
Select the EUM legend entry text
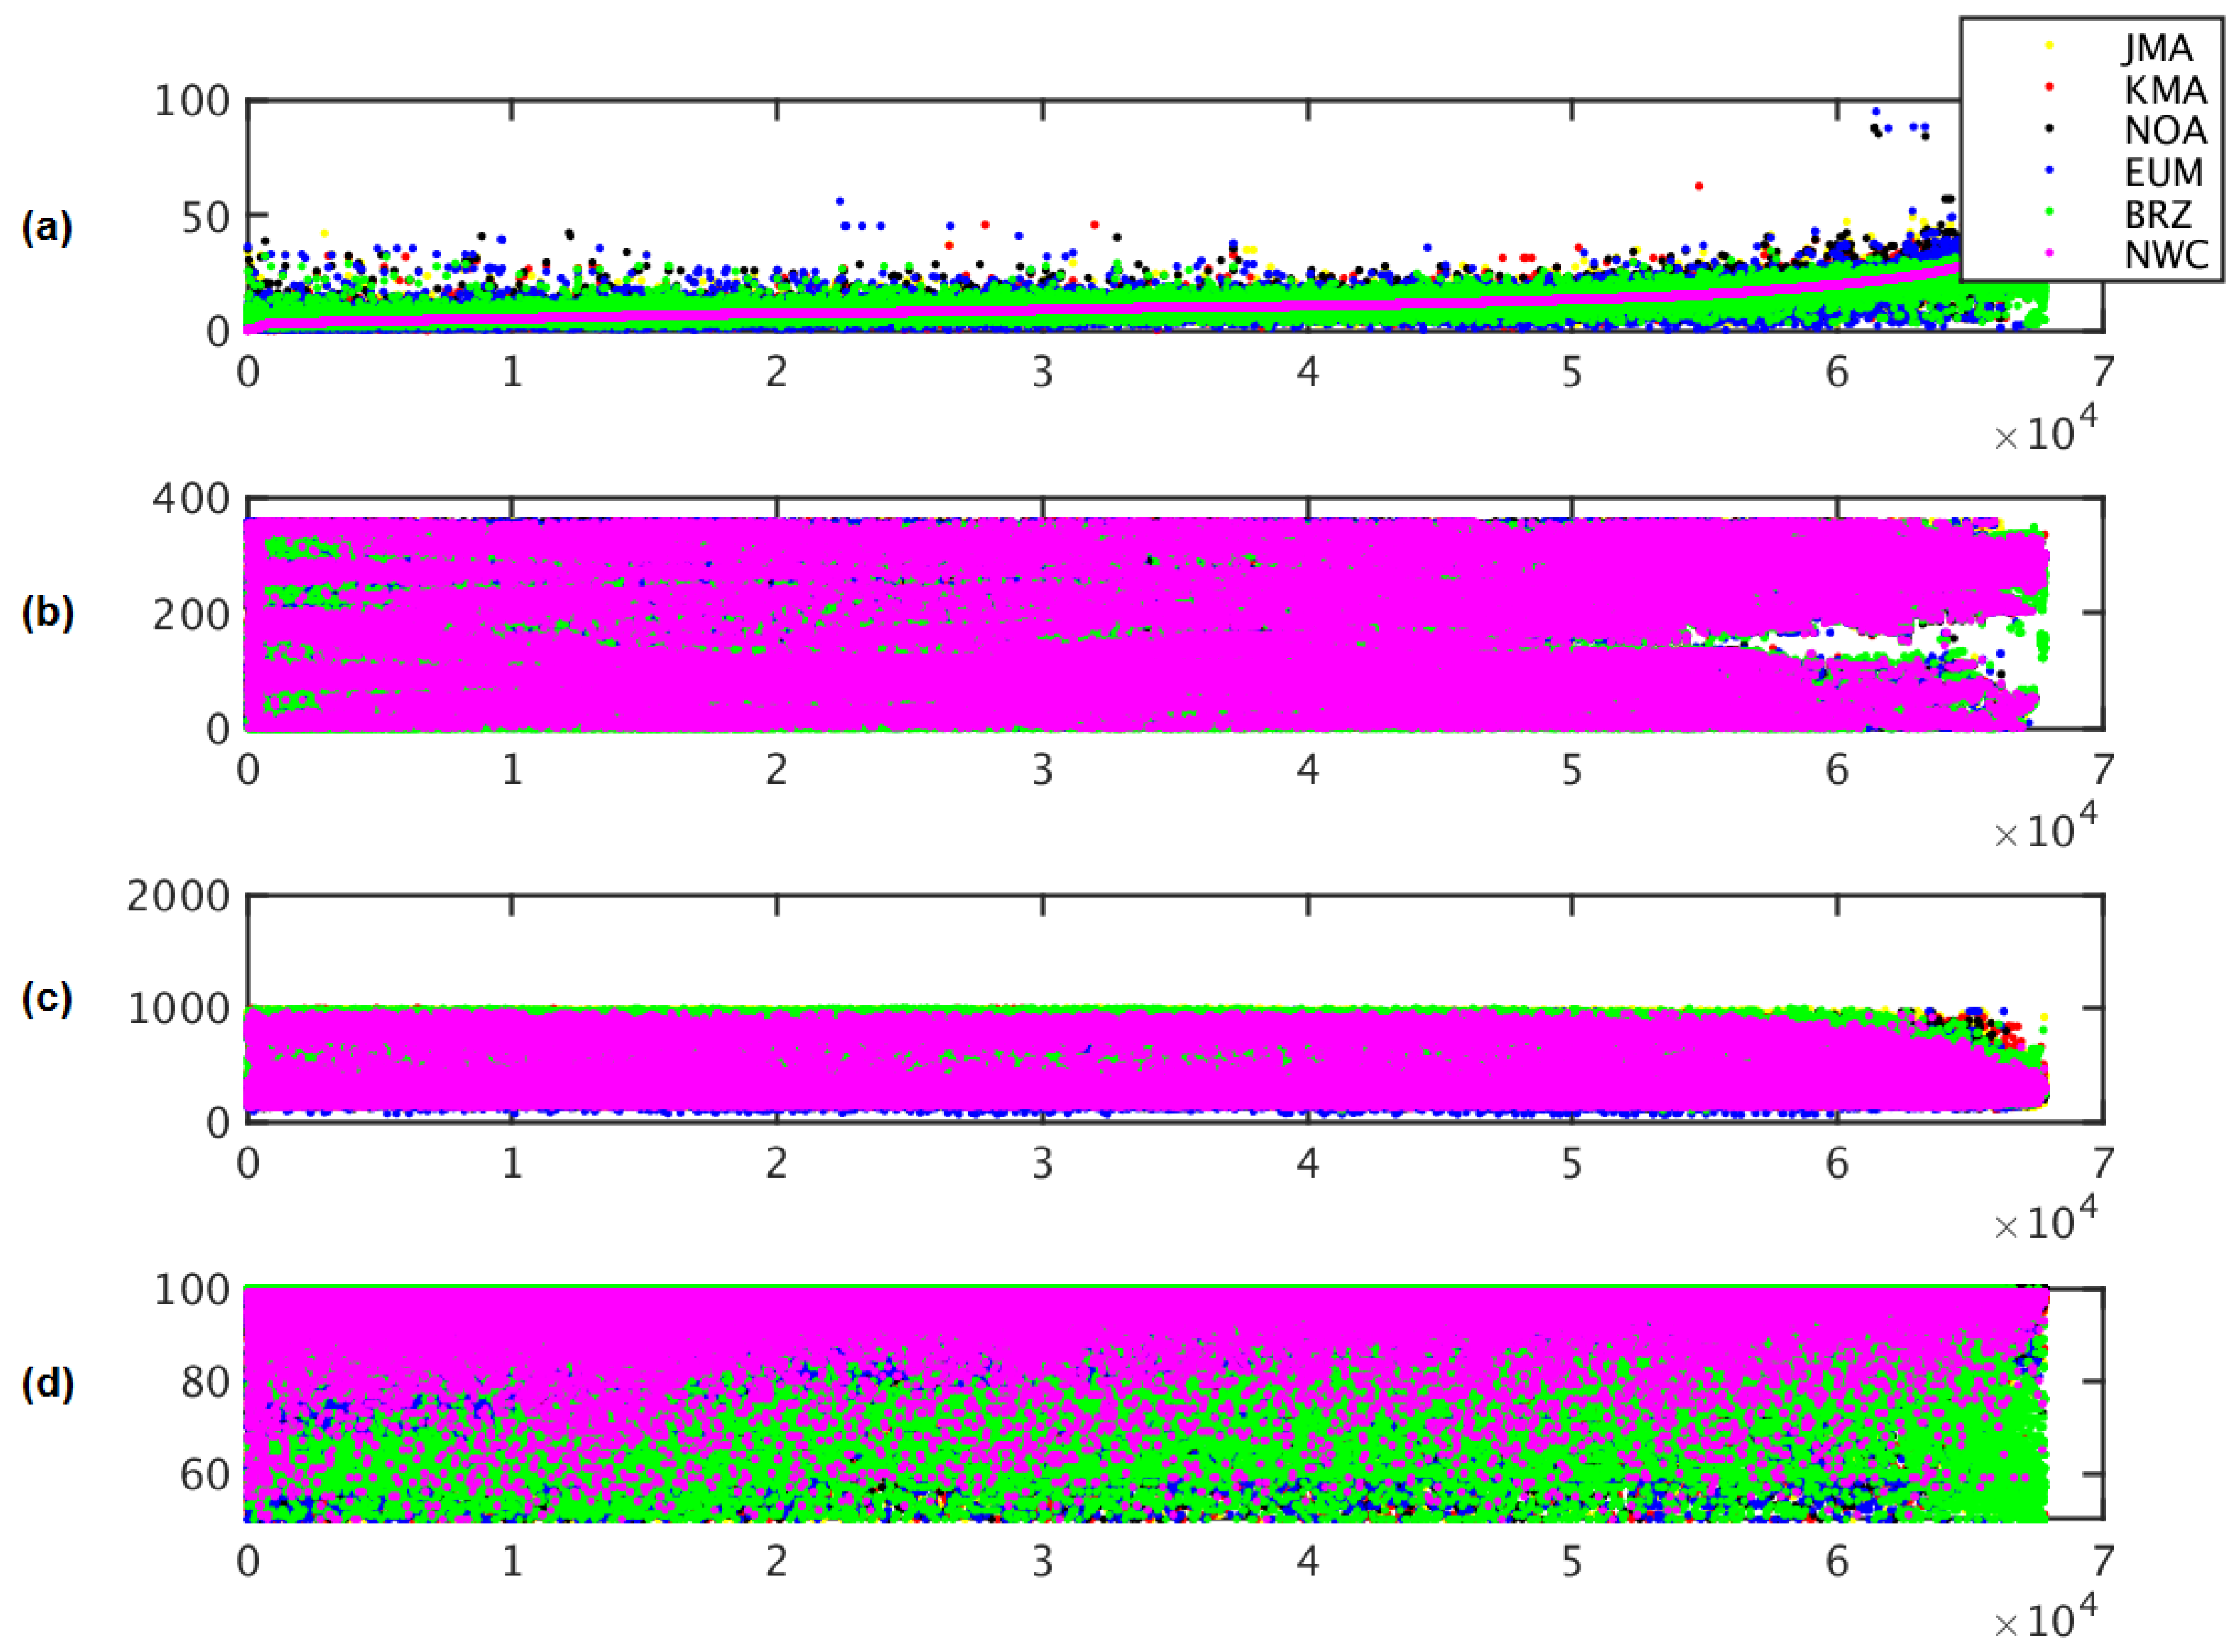(x=2160, y=172)
